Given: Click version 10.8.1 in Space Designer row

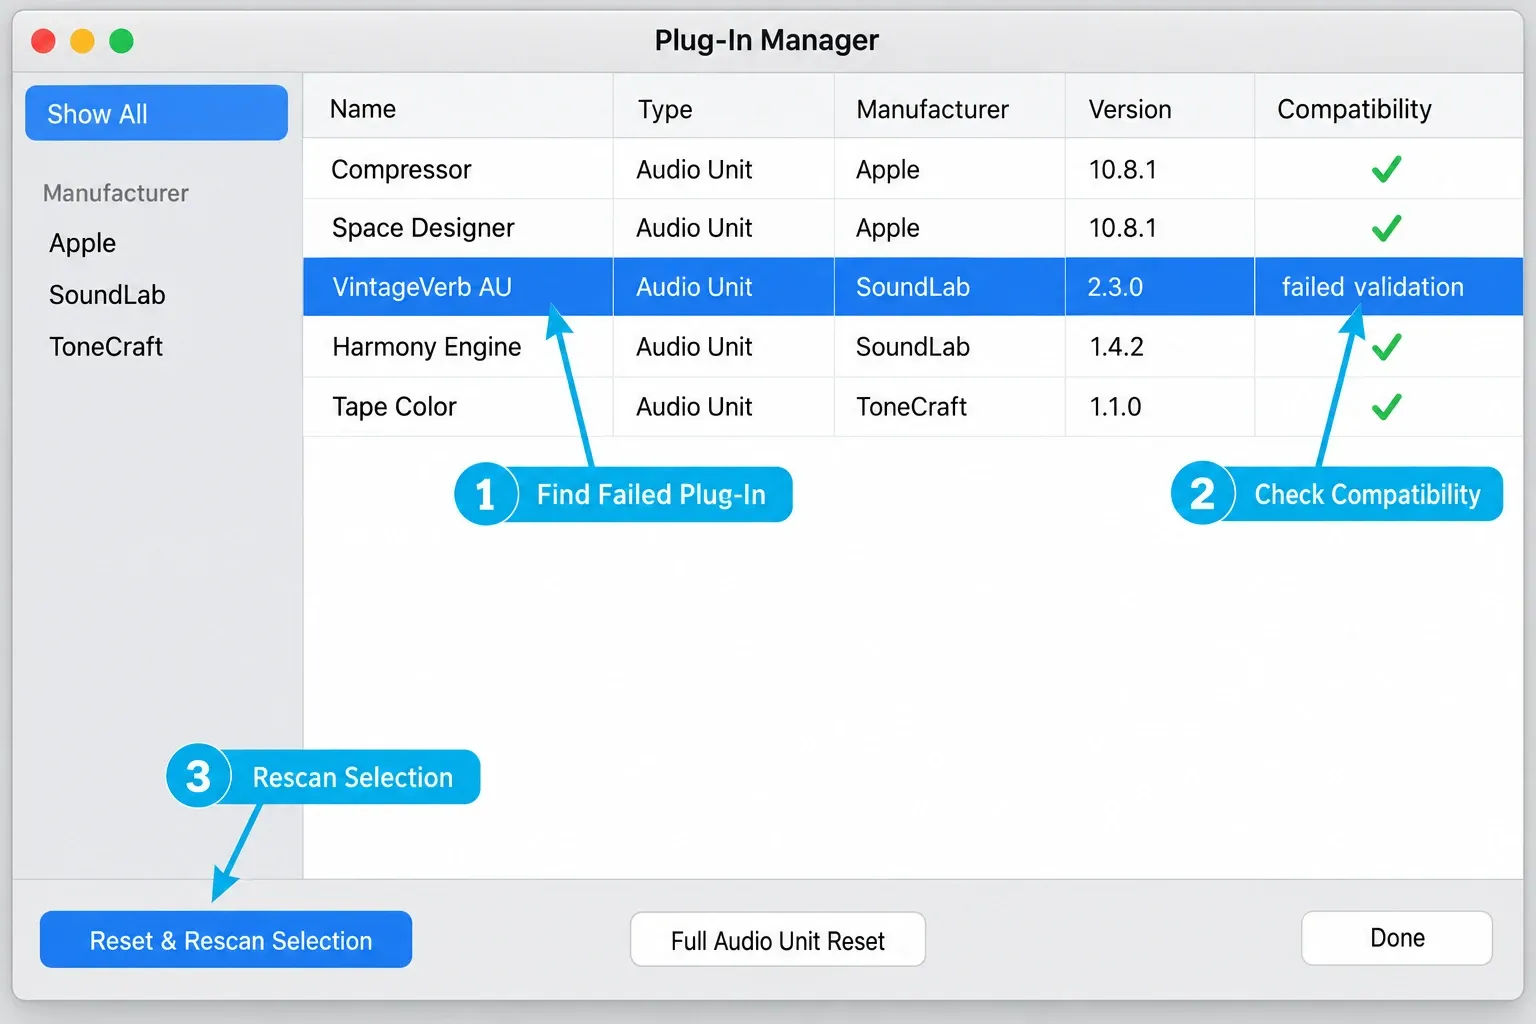Looking at the screenshot, I should click(1122, 228).
